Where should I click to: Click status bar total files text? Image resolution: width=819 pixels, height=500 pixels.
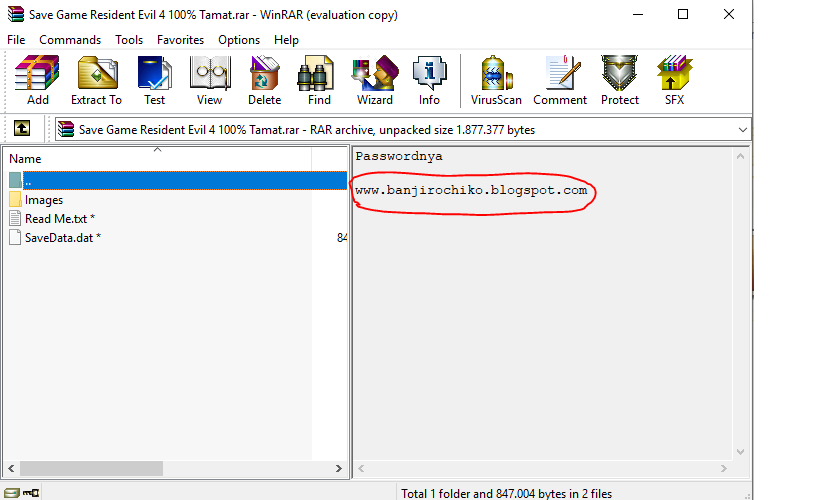pyautogui.click(x=506, y=493)
